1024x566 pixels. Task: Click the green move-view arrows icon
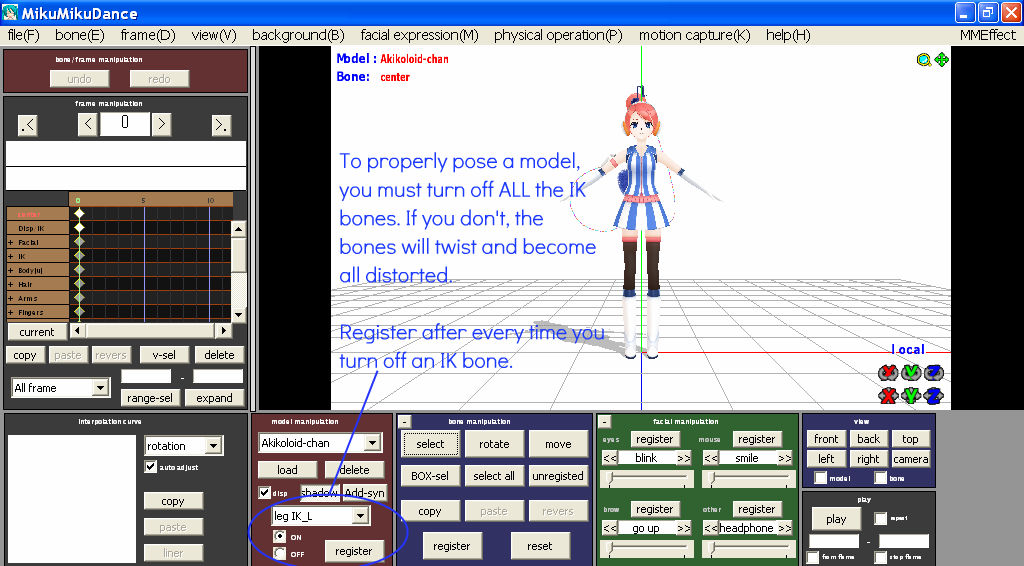tap(942, 59)
